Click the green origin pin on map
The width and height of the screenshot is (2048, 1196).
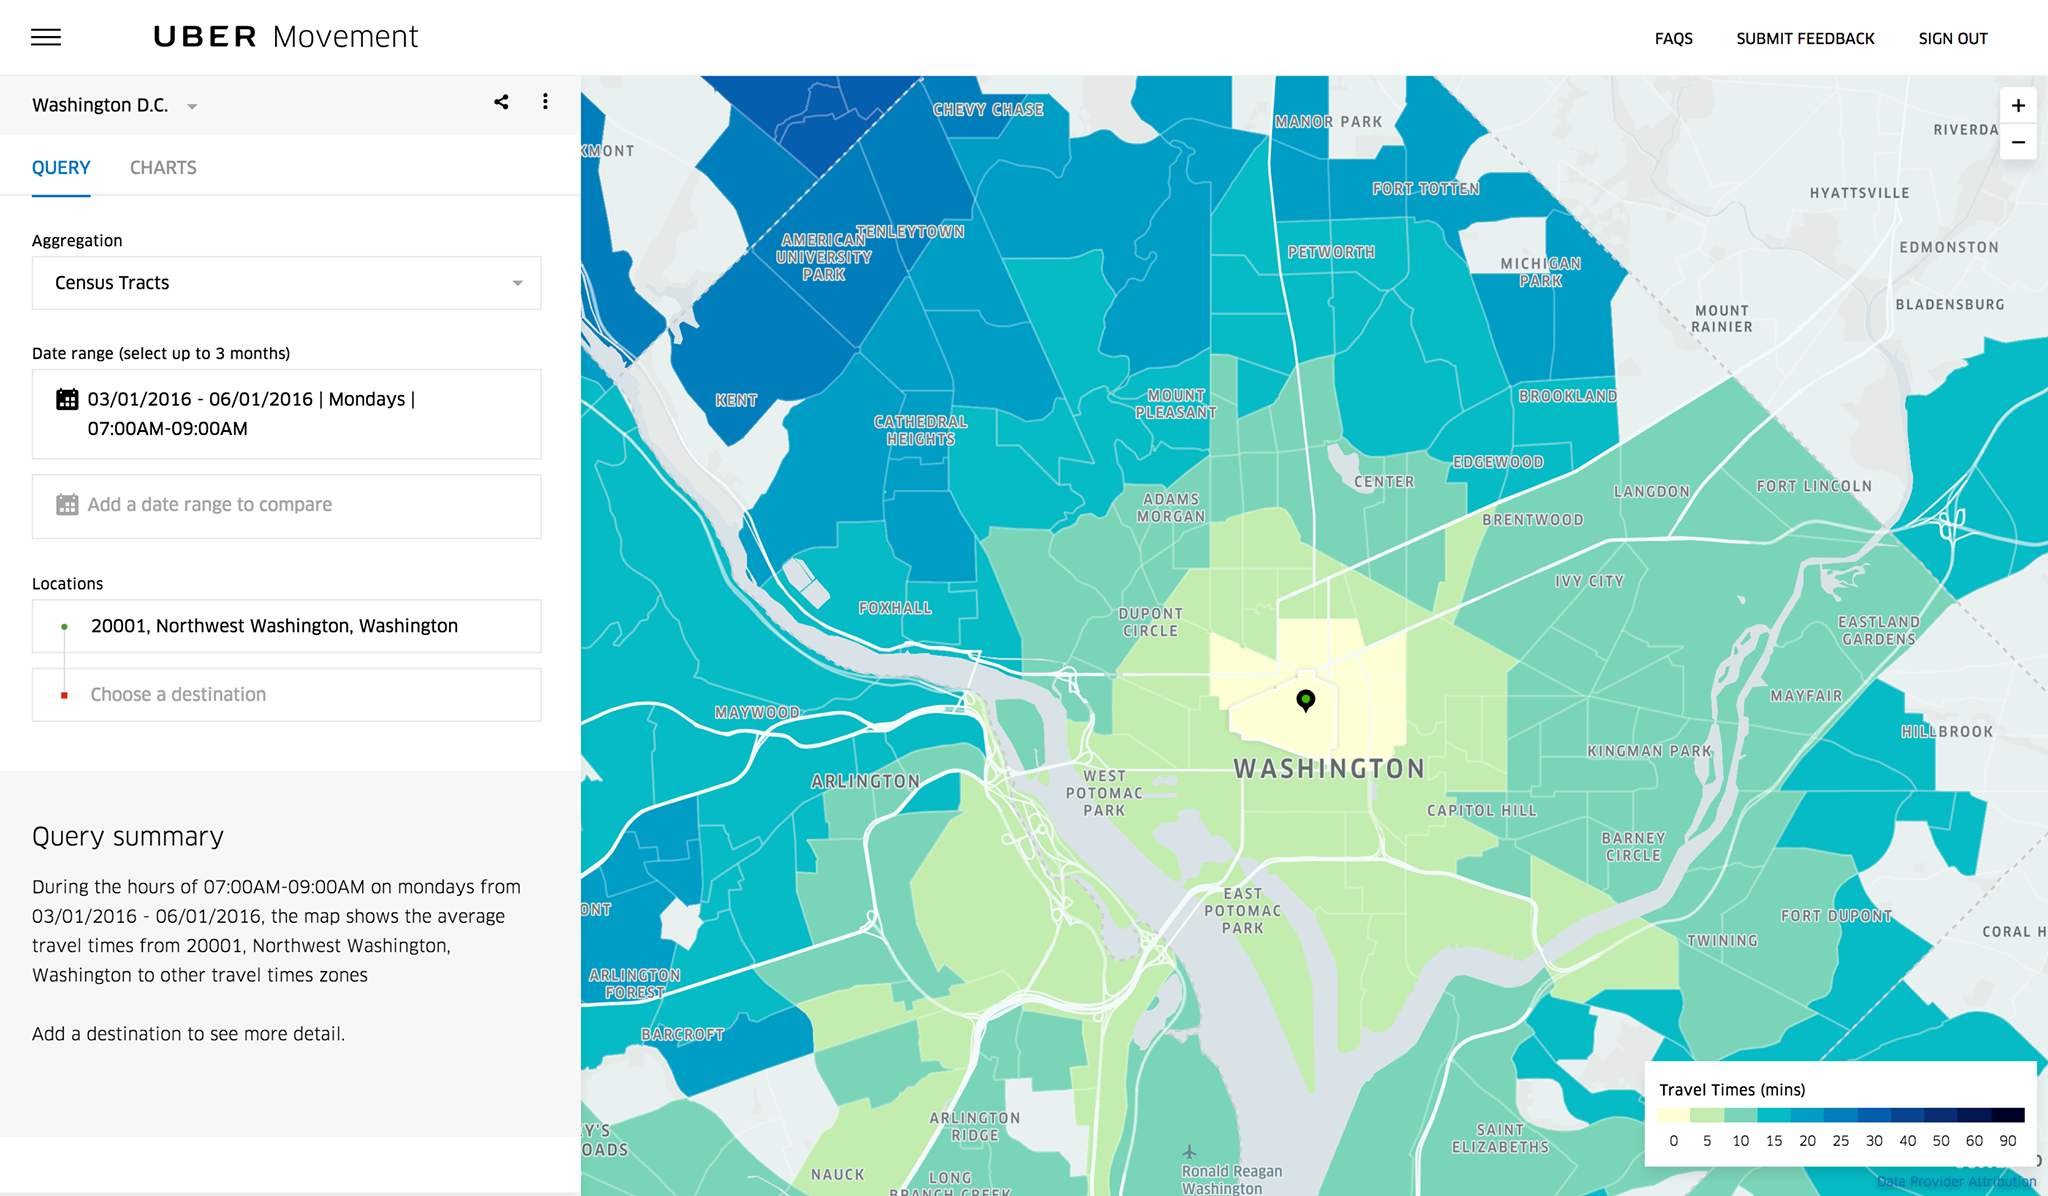coord(1305,699)
